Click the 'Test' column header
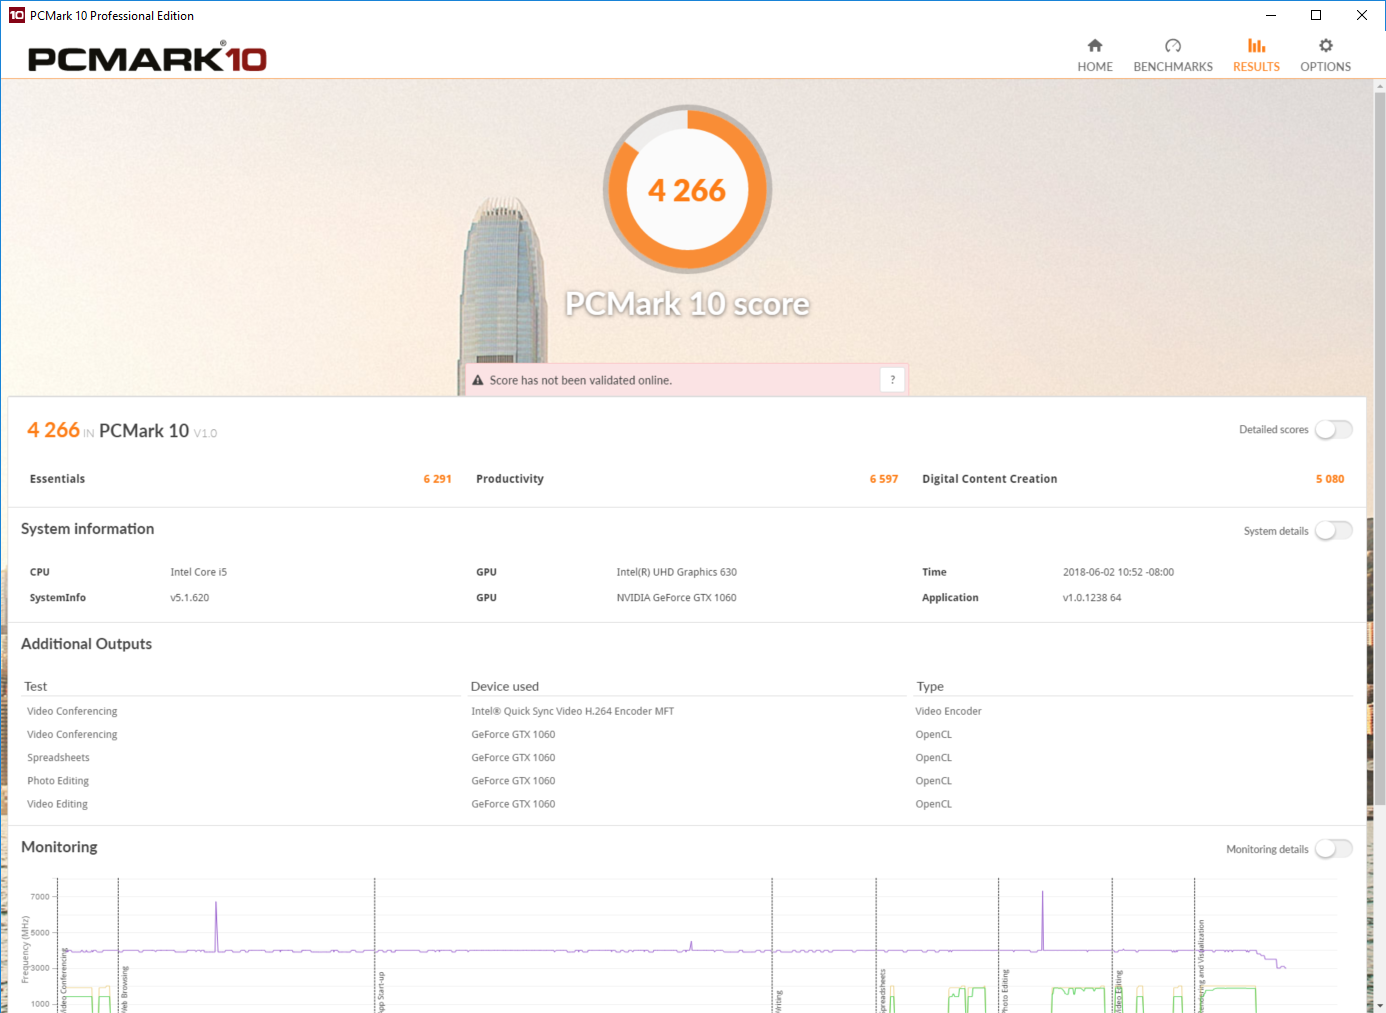The height and width of the screenshot is (1013, 1386). point(35,686)
